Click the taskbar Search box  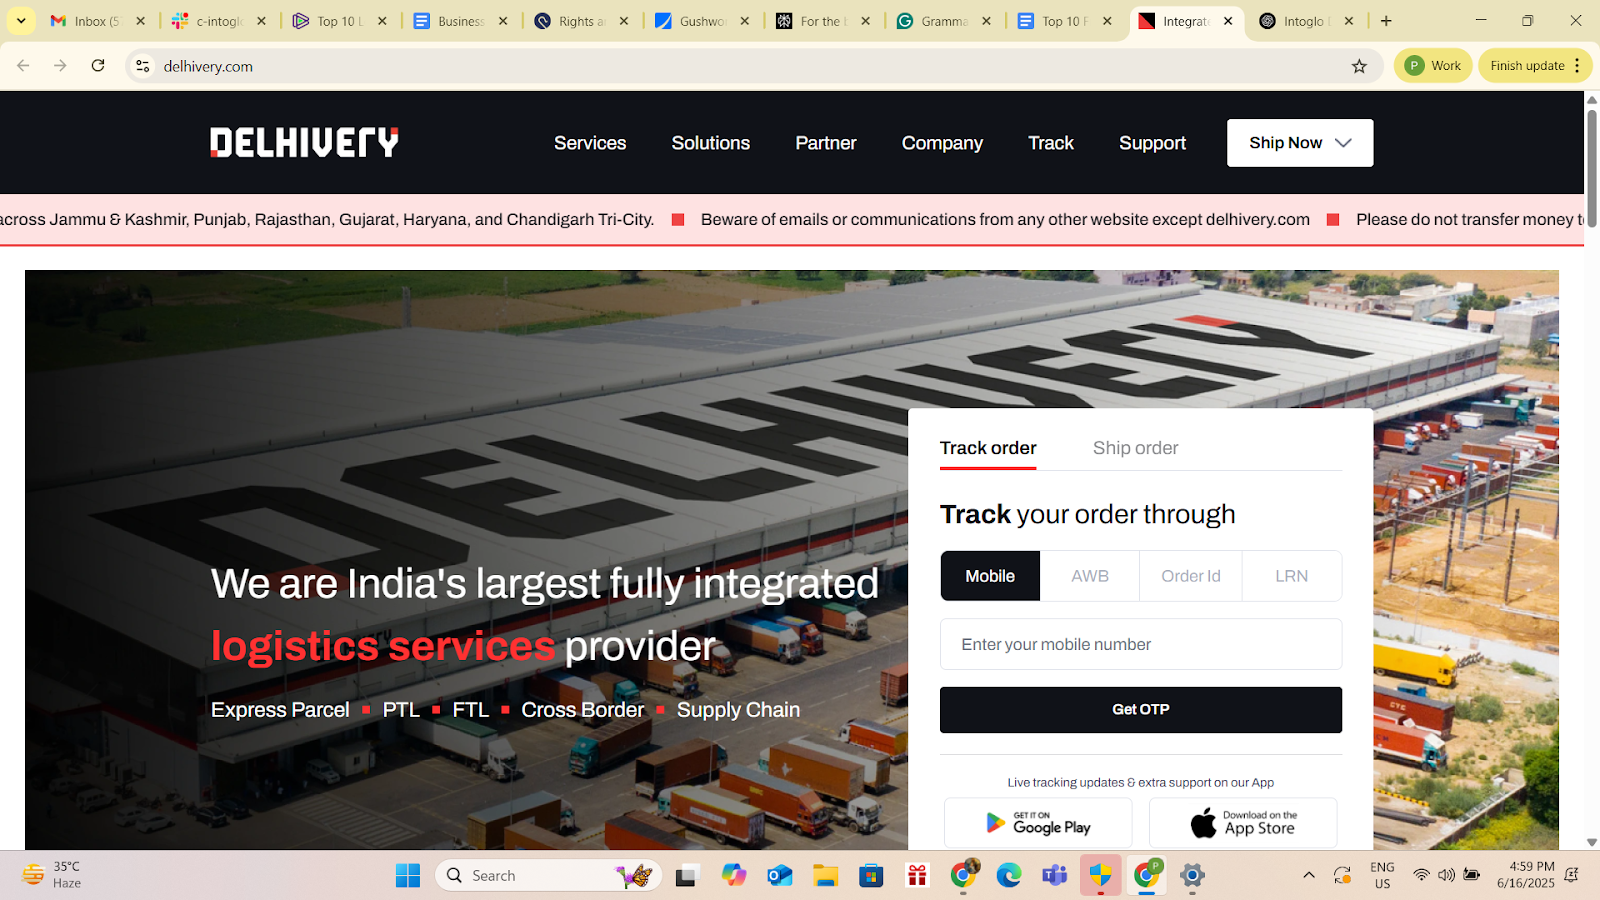coord(548,876)
